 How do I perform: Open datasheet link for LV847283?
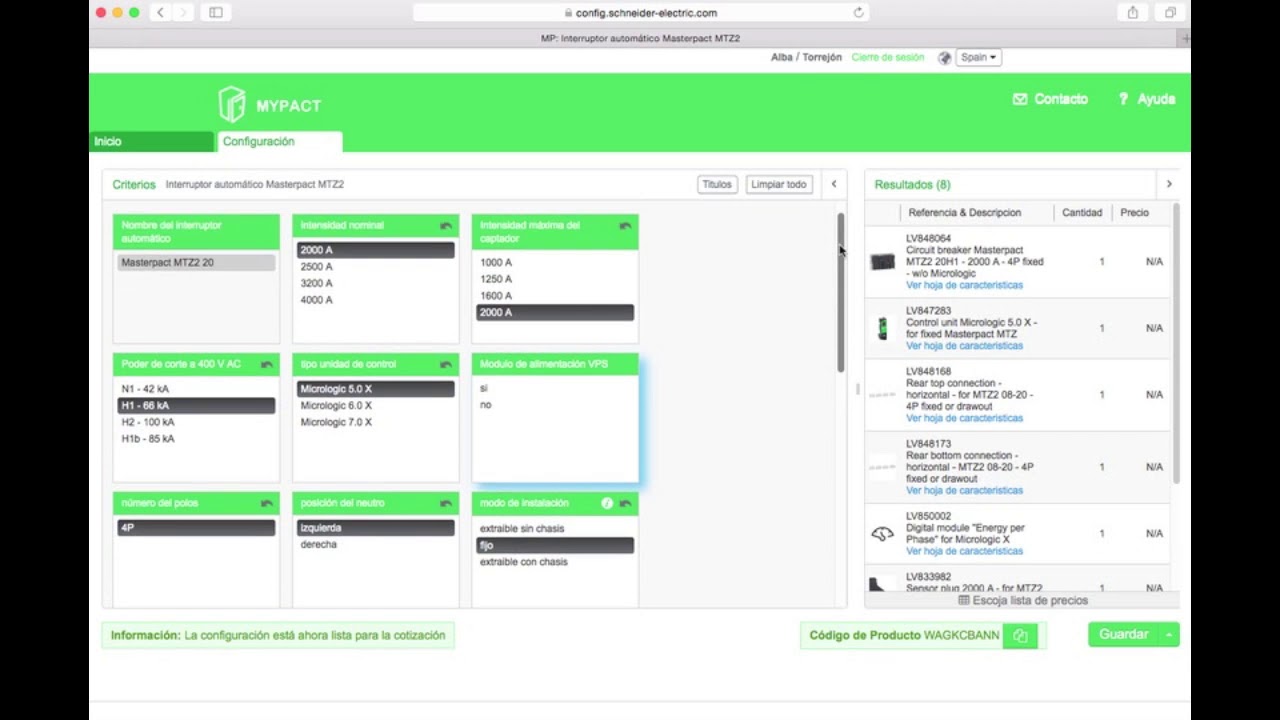964,346
